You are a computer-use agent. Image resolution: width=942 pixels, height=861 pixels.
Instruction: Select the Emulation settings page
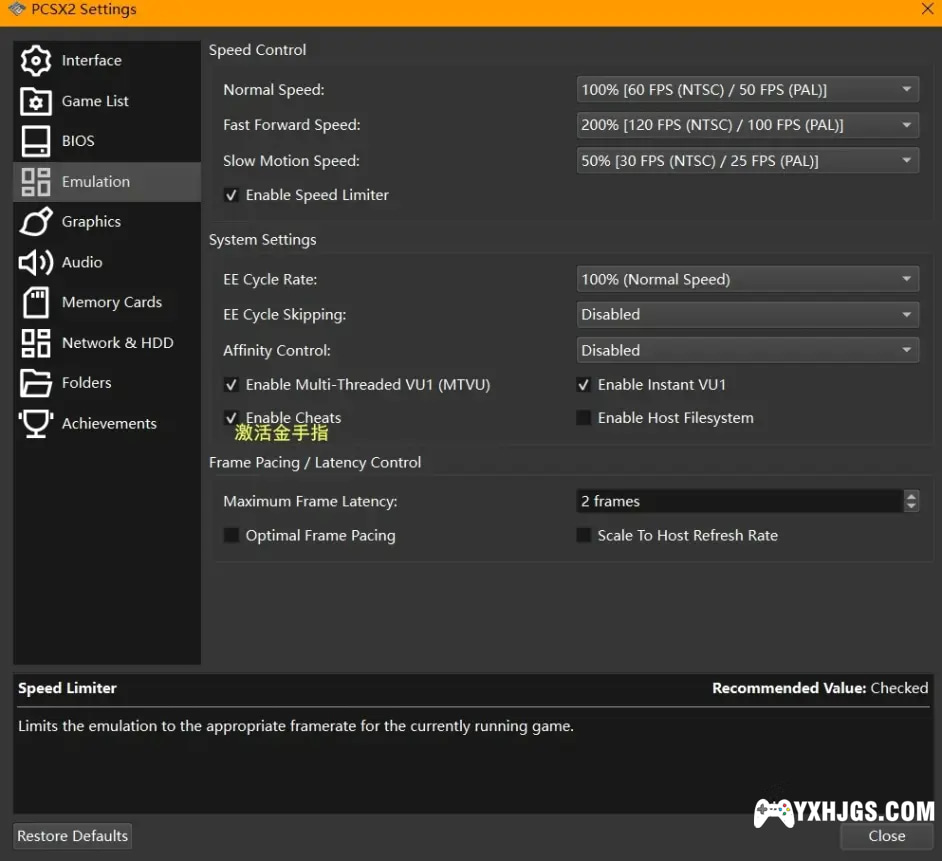coord(95,182)
